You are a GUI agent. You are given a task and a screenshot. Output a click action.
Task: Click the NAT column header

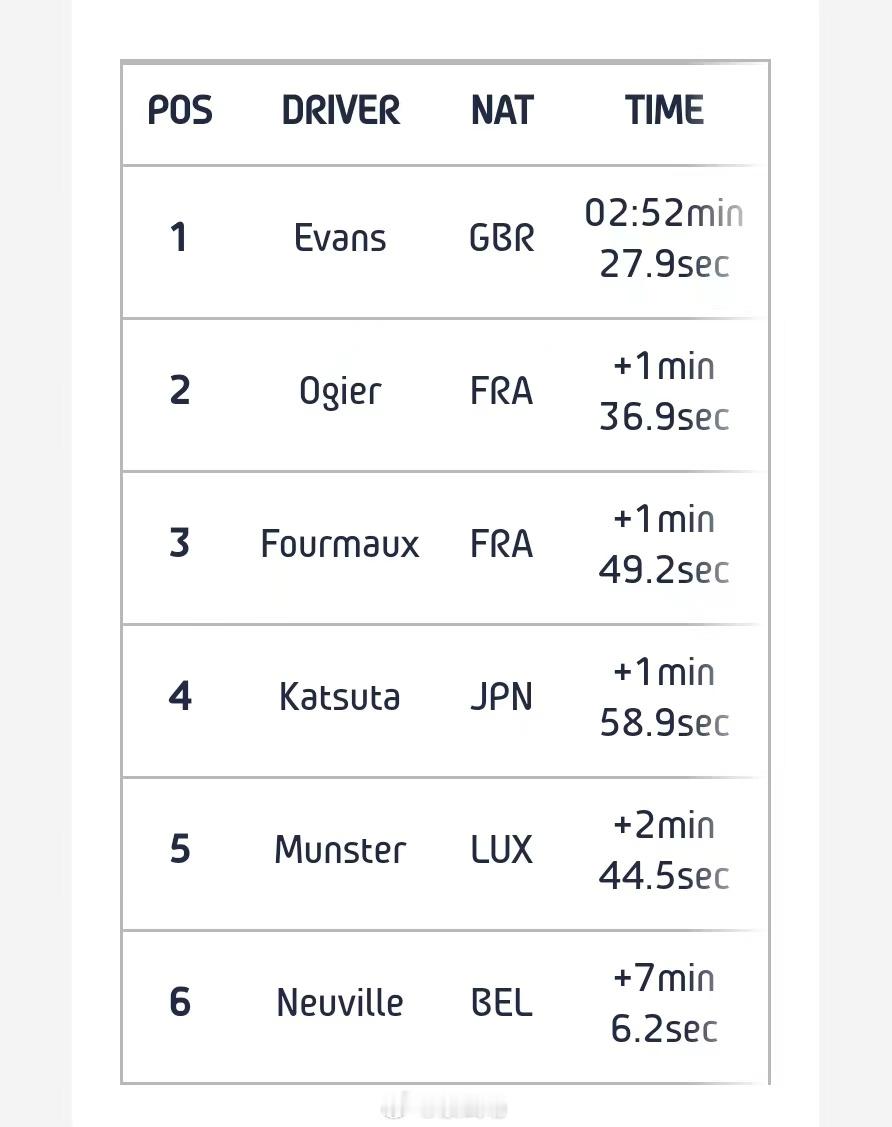click(502, 111)
